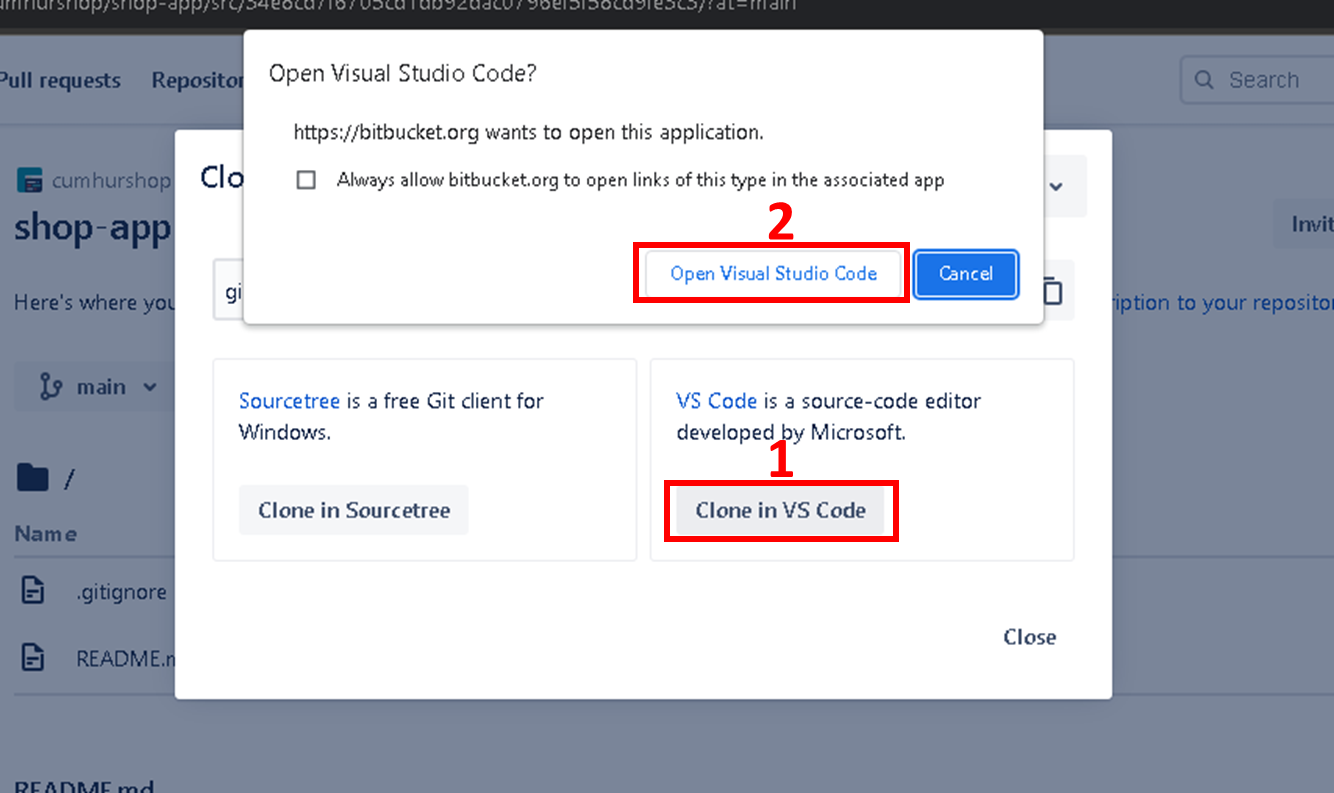
Task: Expand protocol dropdown chevron in clone dialog
Action: tap(1055, 186)
